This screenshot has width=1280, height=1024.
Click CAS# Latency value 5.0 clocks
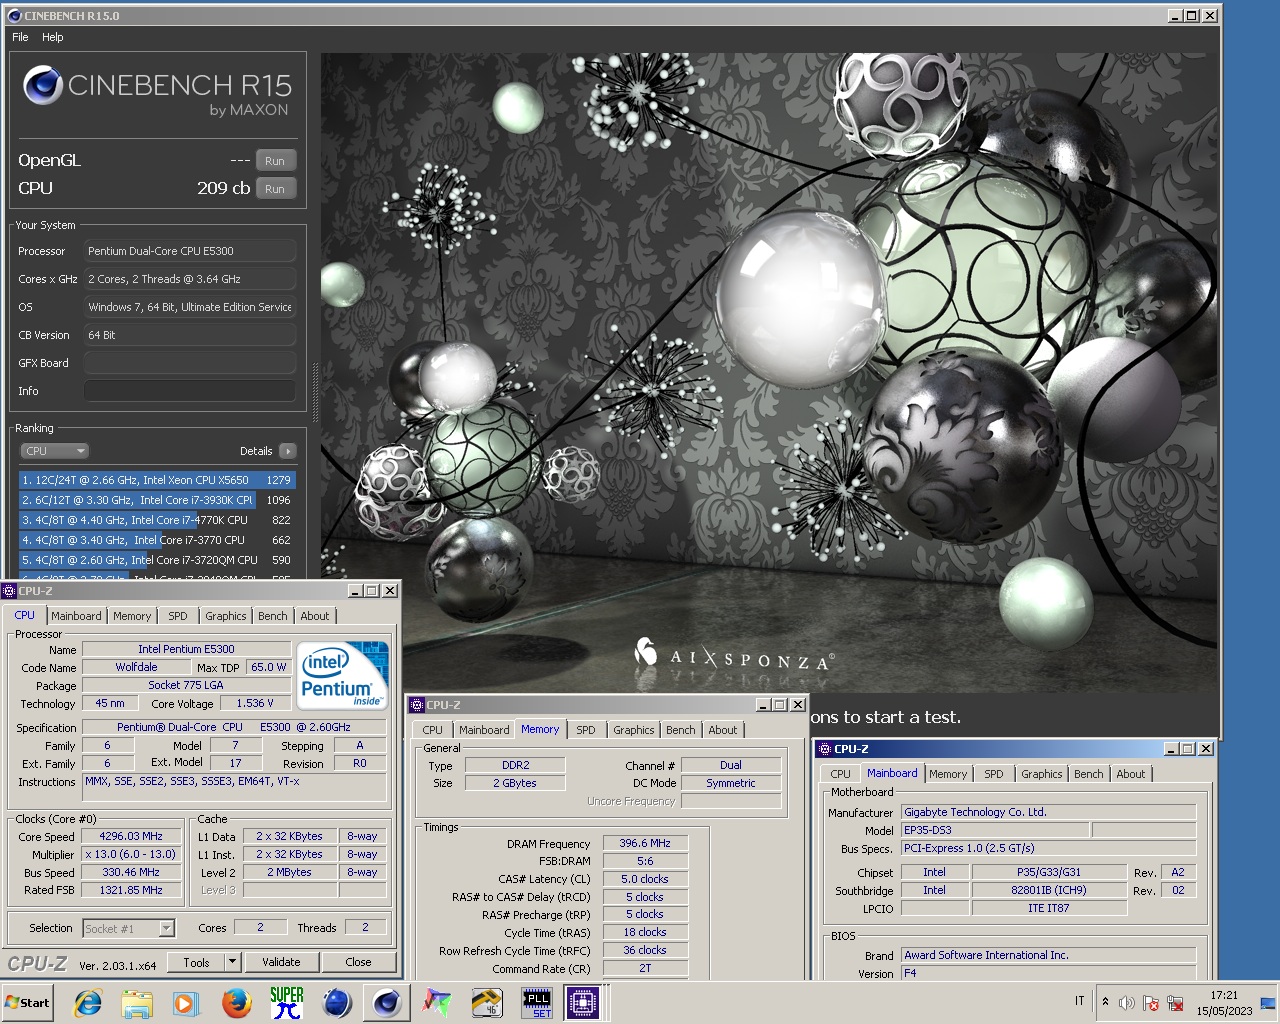coord(645,879)
